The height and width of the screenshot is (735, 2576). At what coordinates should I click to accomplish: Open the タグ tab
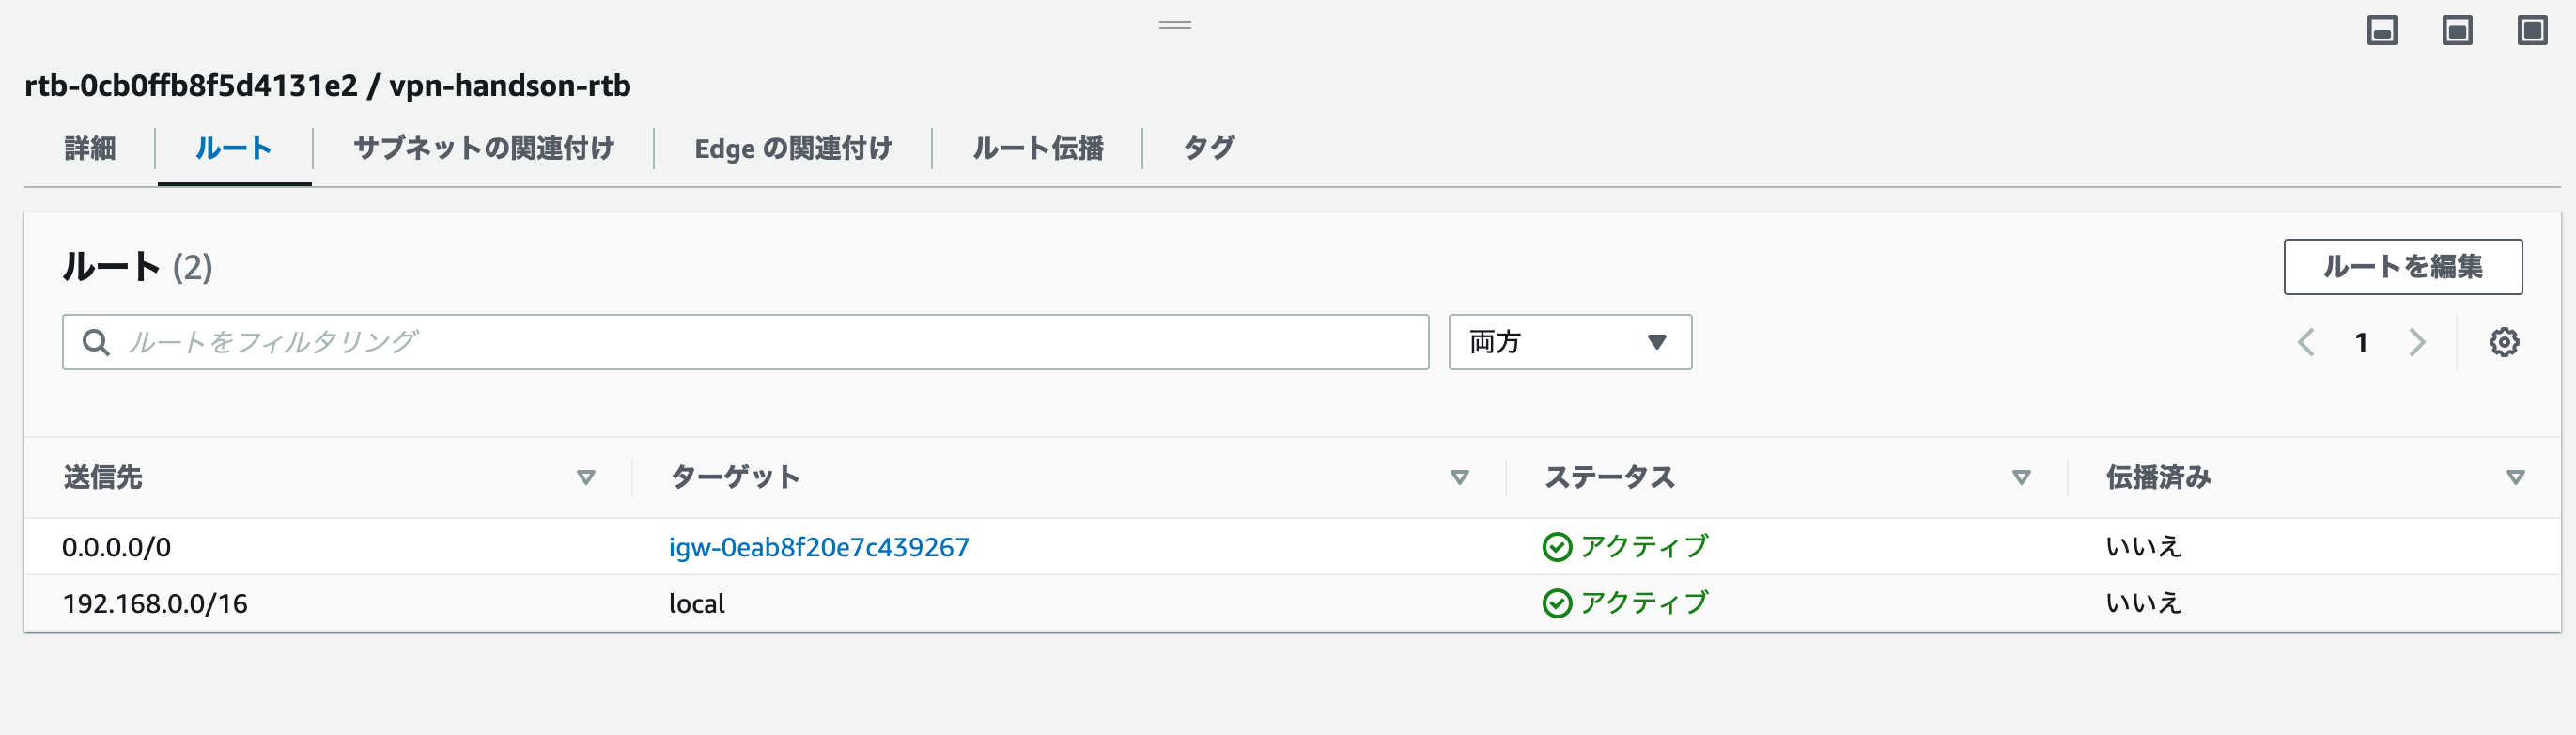tap(1209, 148)
